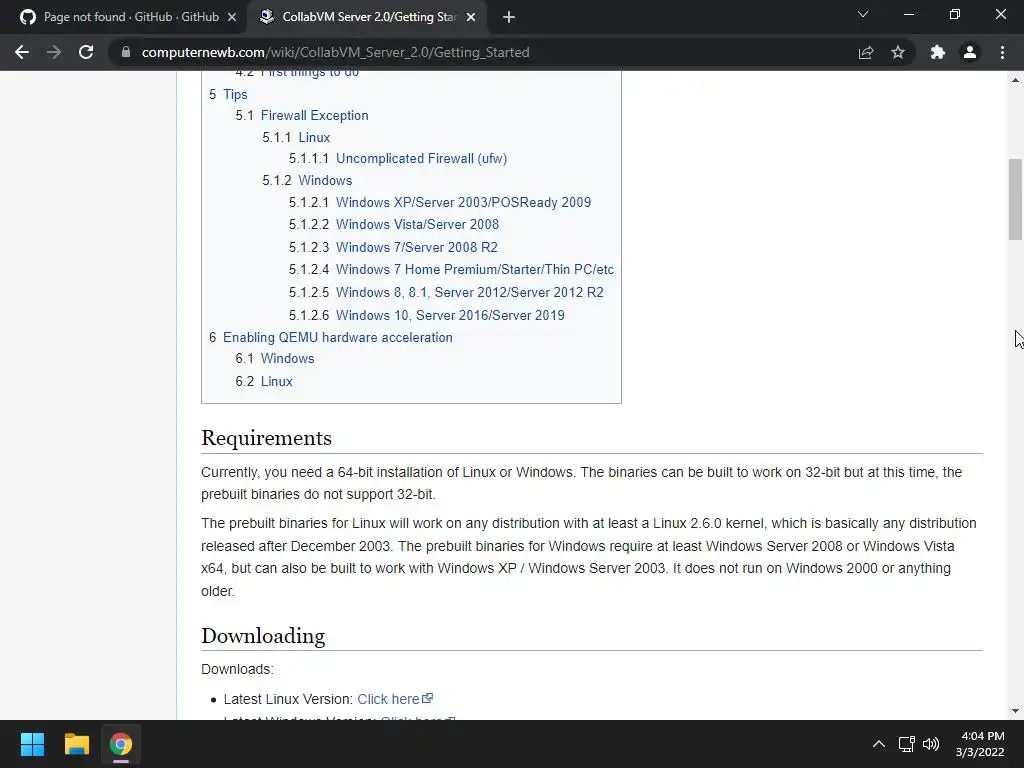
Task: Go to 5.1.2 Windows entry
Action: tap(325, 180)
